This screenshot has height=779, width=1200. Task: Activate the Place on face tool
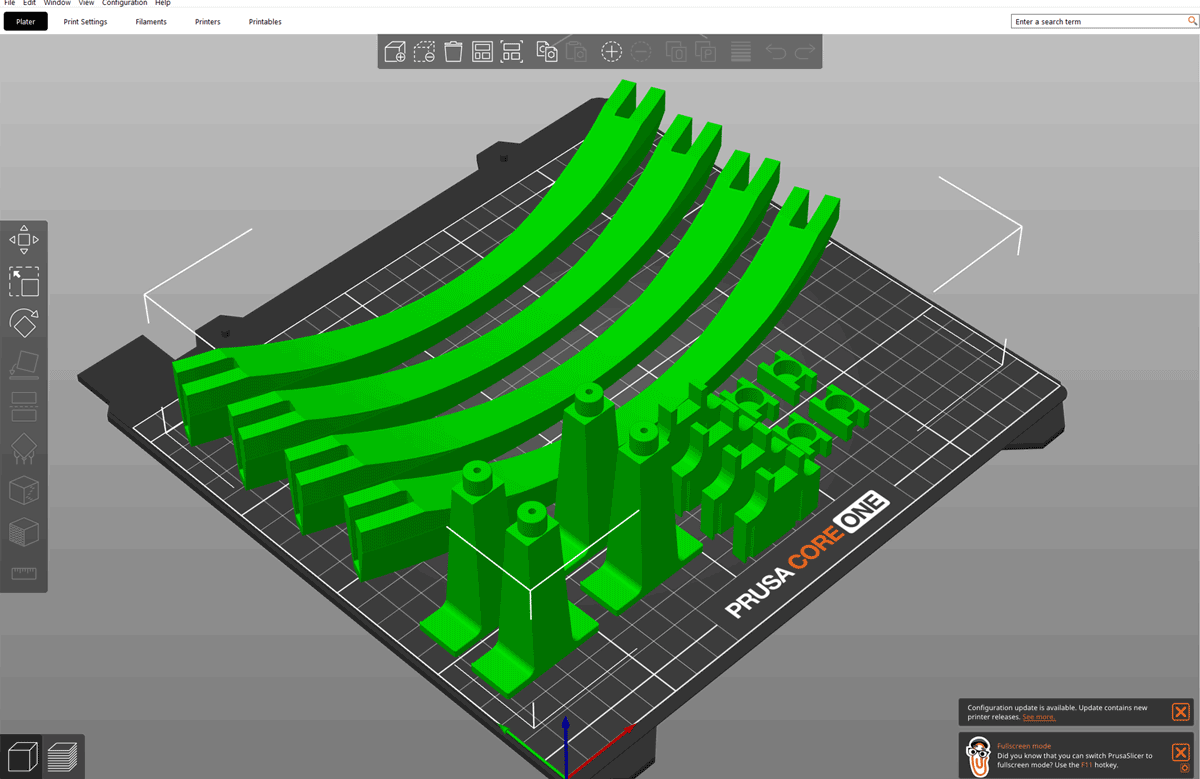click(24, 365)
